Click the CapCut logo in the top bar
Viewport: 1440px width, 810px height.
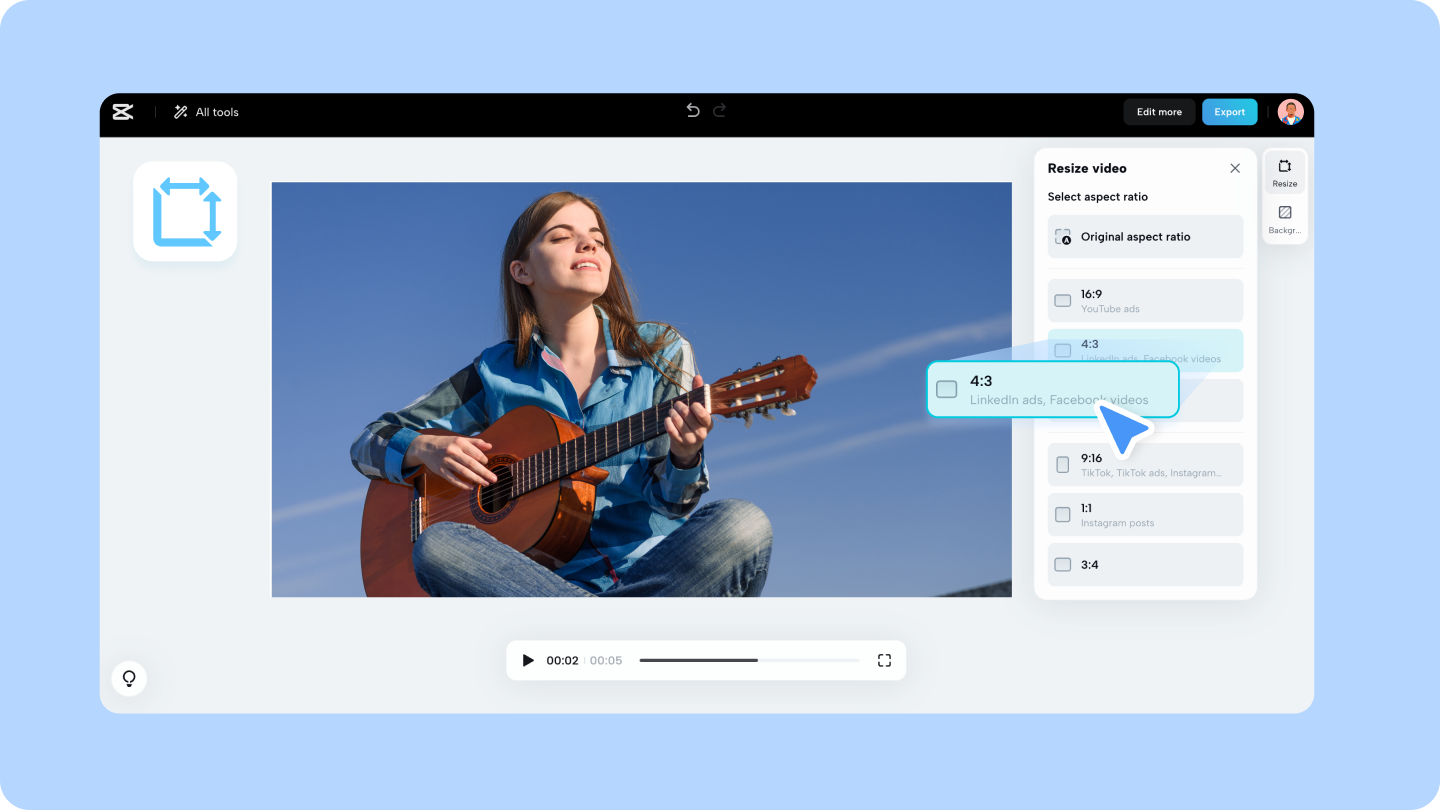point(123,112)
